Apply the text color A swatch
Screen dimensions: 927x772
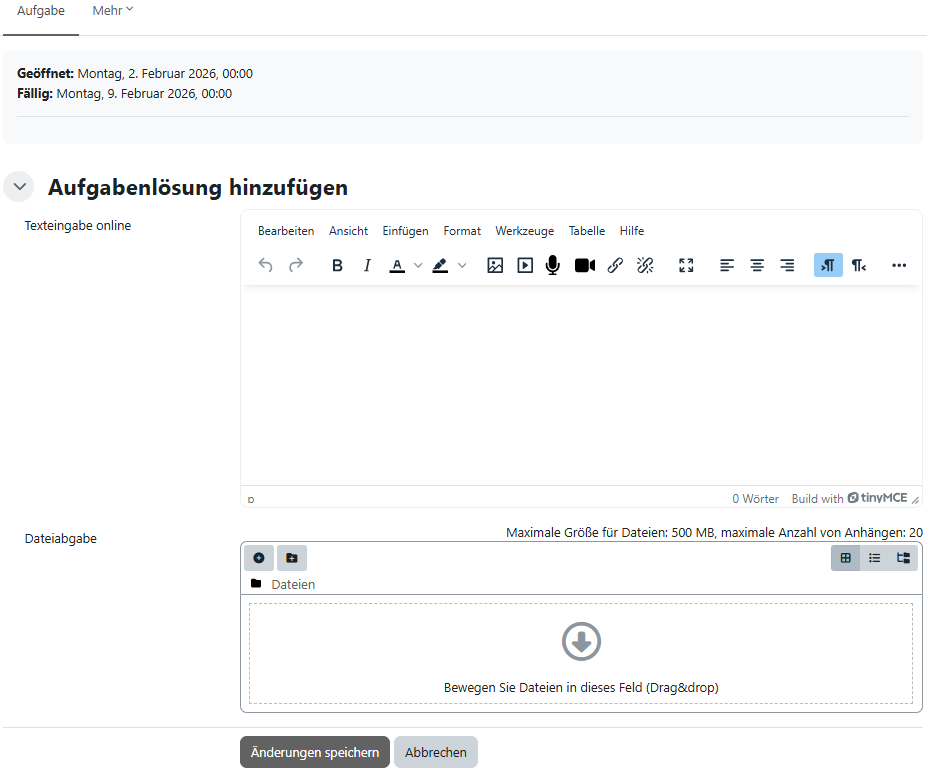pos(397,265)
